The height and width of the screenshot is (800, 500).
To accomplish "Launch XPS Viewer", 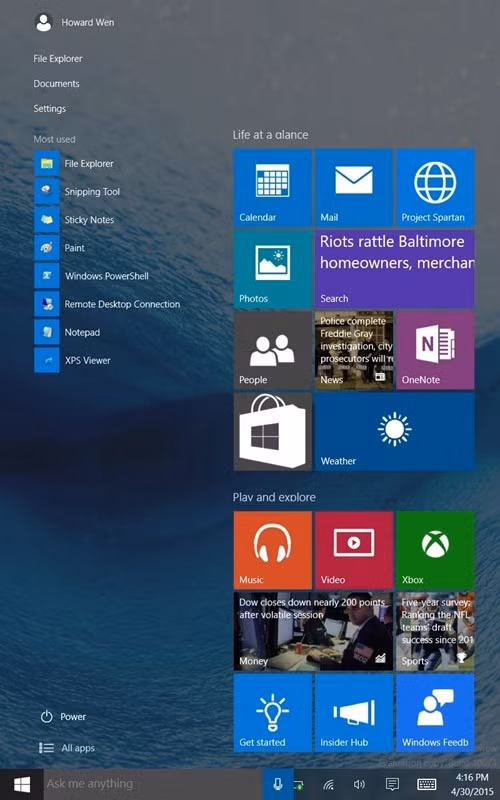I will [x=72, y=360].
